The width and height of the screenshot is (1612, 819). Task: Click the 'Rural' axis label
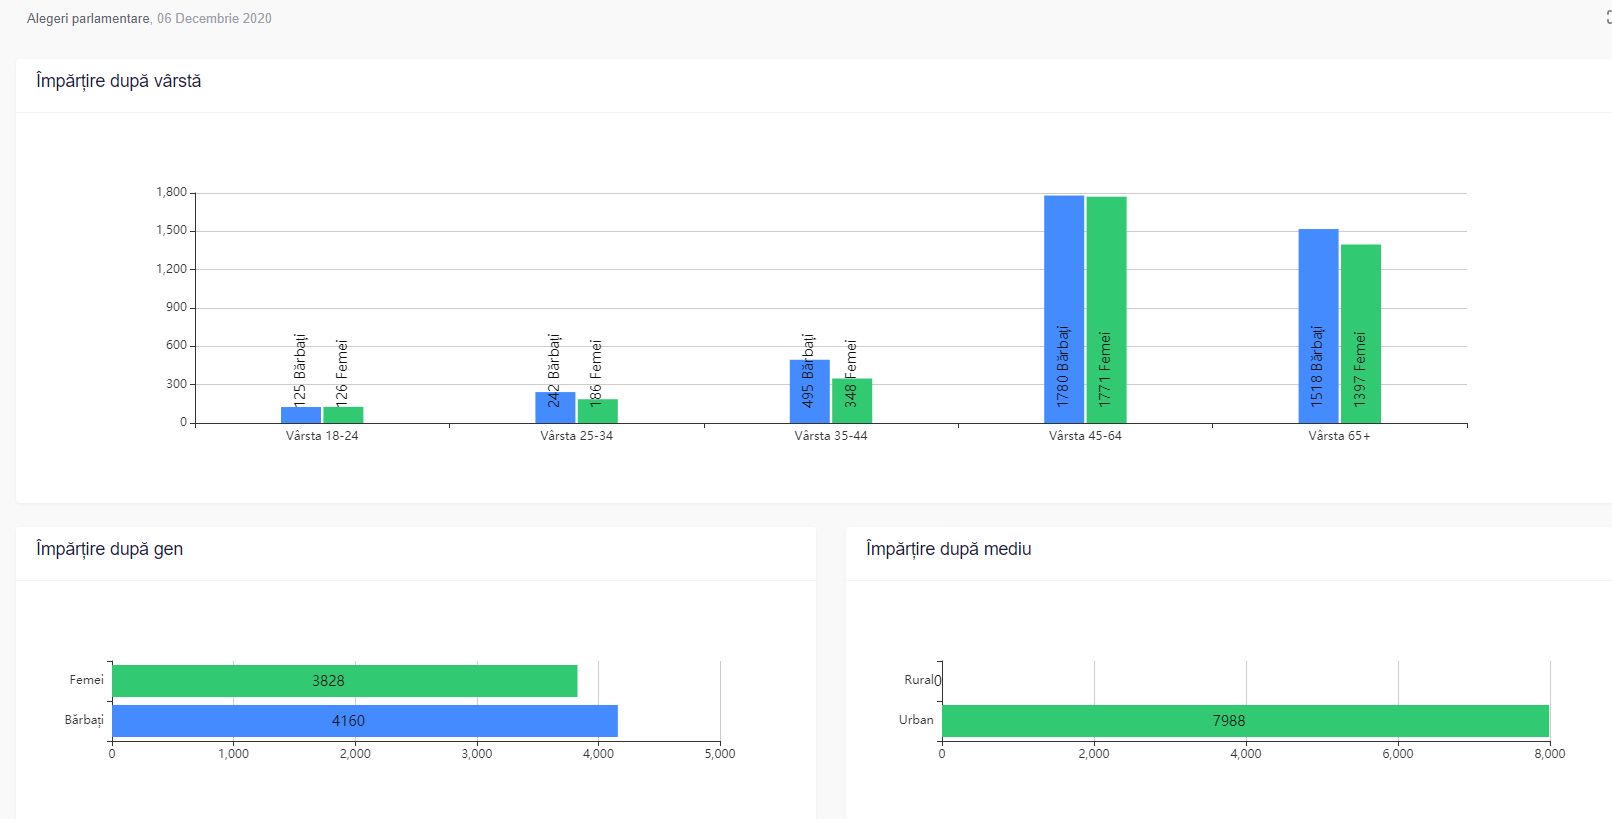[x=918, y=680]
